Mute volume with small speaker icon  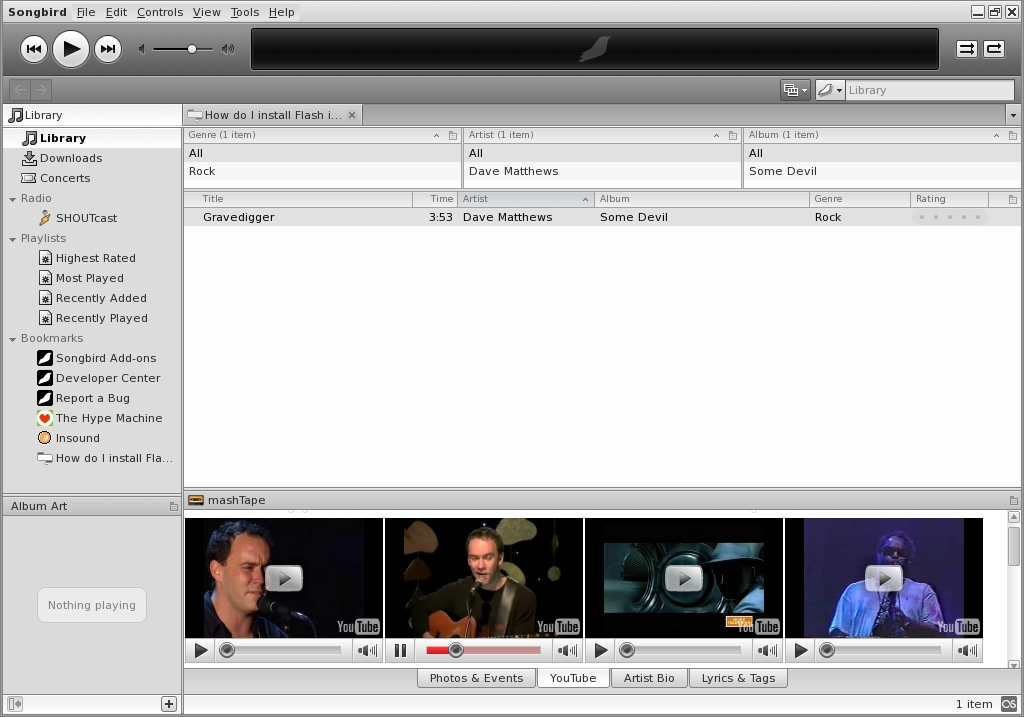(x=142, y=49)
